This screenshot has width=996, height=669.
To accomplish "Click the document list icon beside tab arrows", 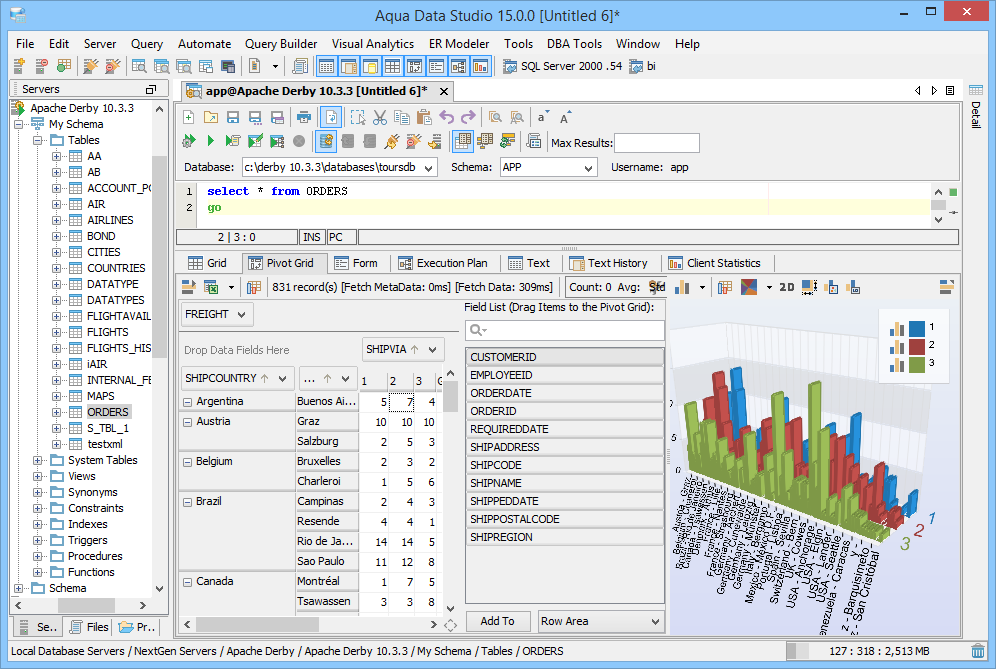I will [x=950, y=90].
